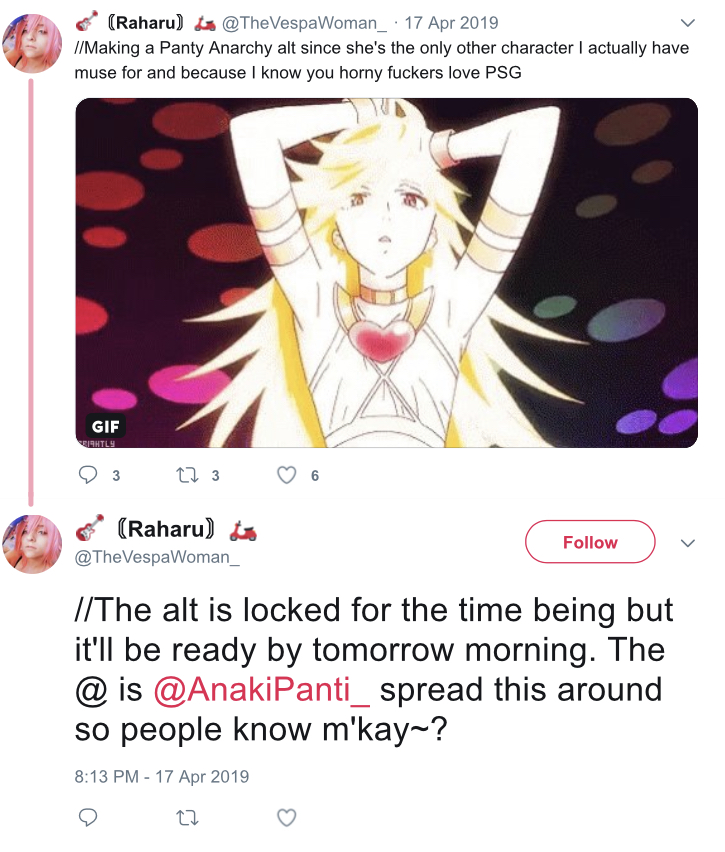The height and width of the screenshot is (852, 725).
Task: Follow the Raharu account
Action: [x=590, y=542]
